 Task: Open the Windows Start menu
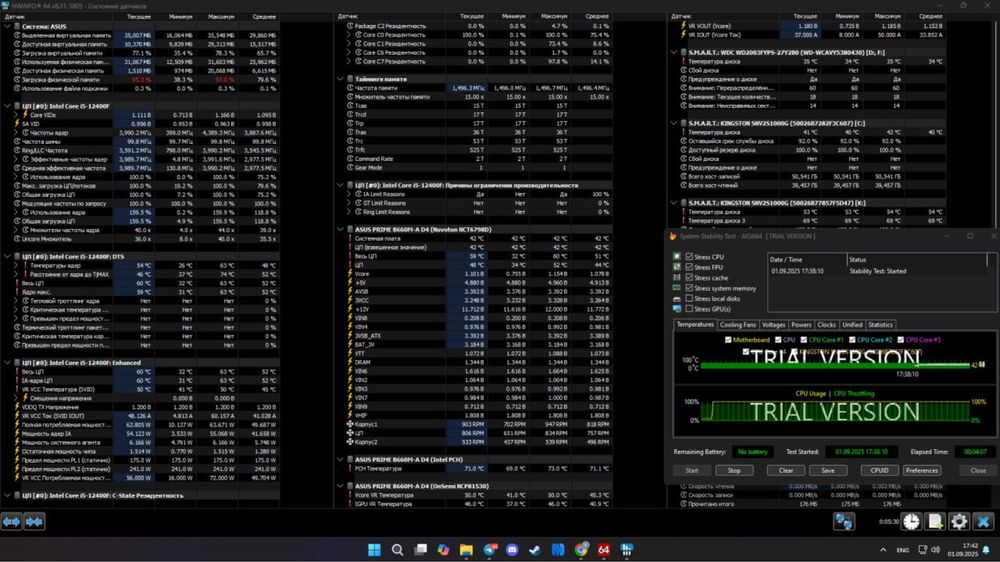click(374, 549)
